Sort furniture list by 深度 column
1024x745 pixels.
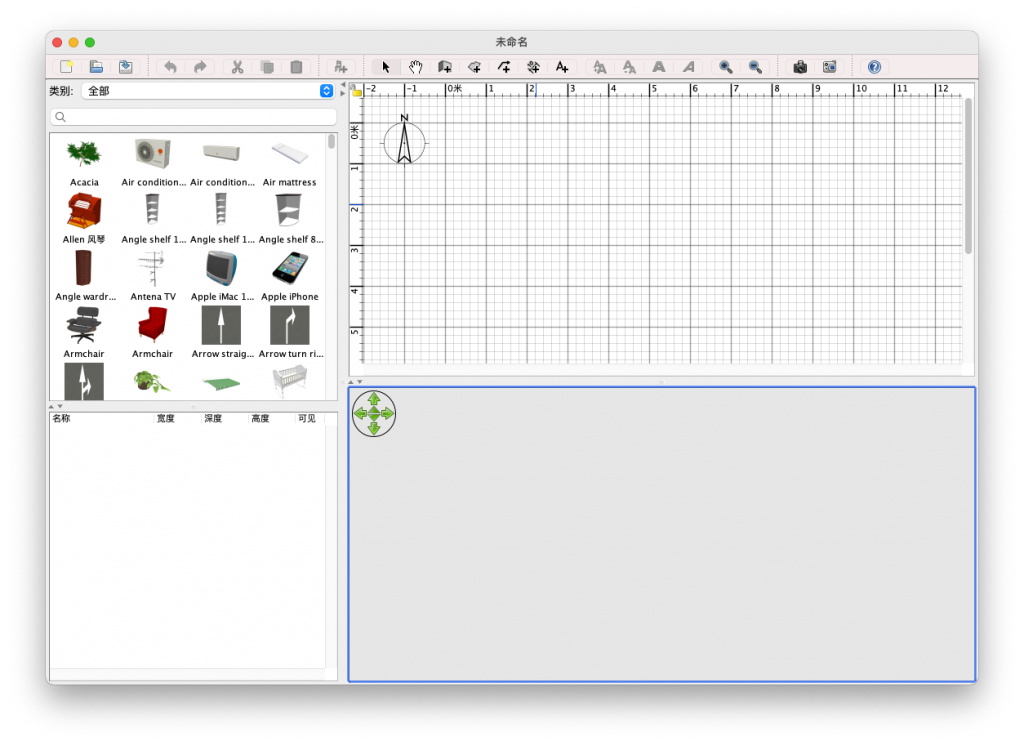223,419
